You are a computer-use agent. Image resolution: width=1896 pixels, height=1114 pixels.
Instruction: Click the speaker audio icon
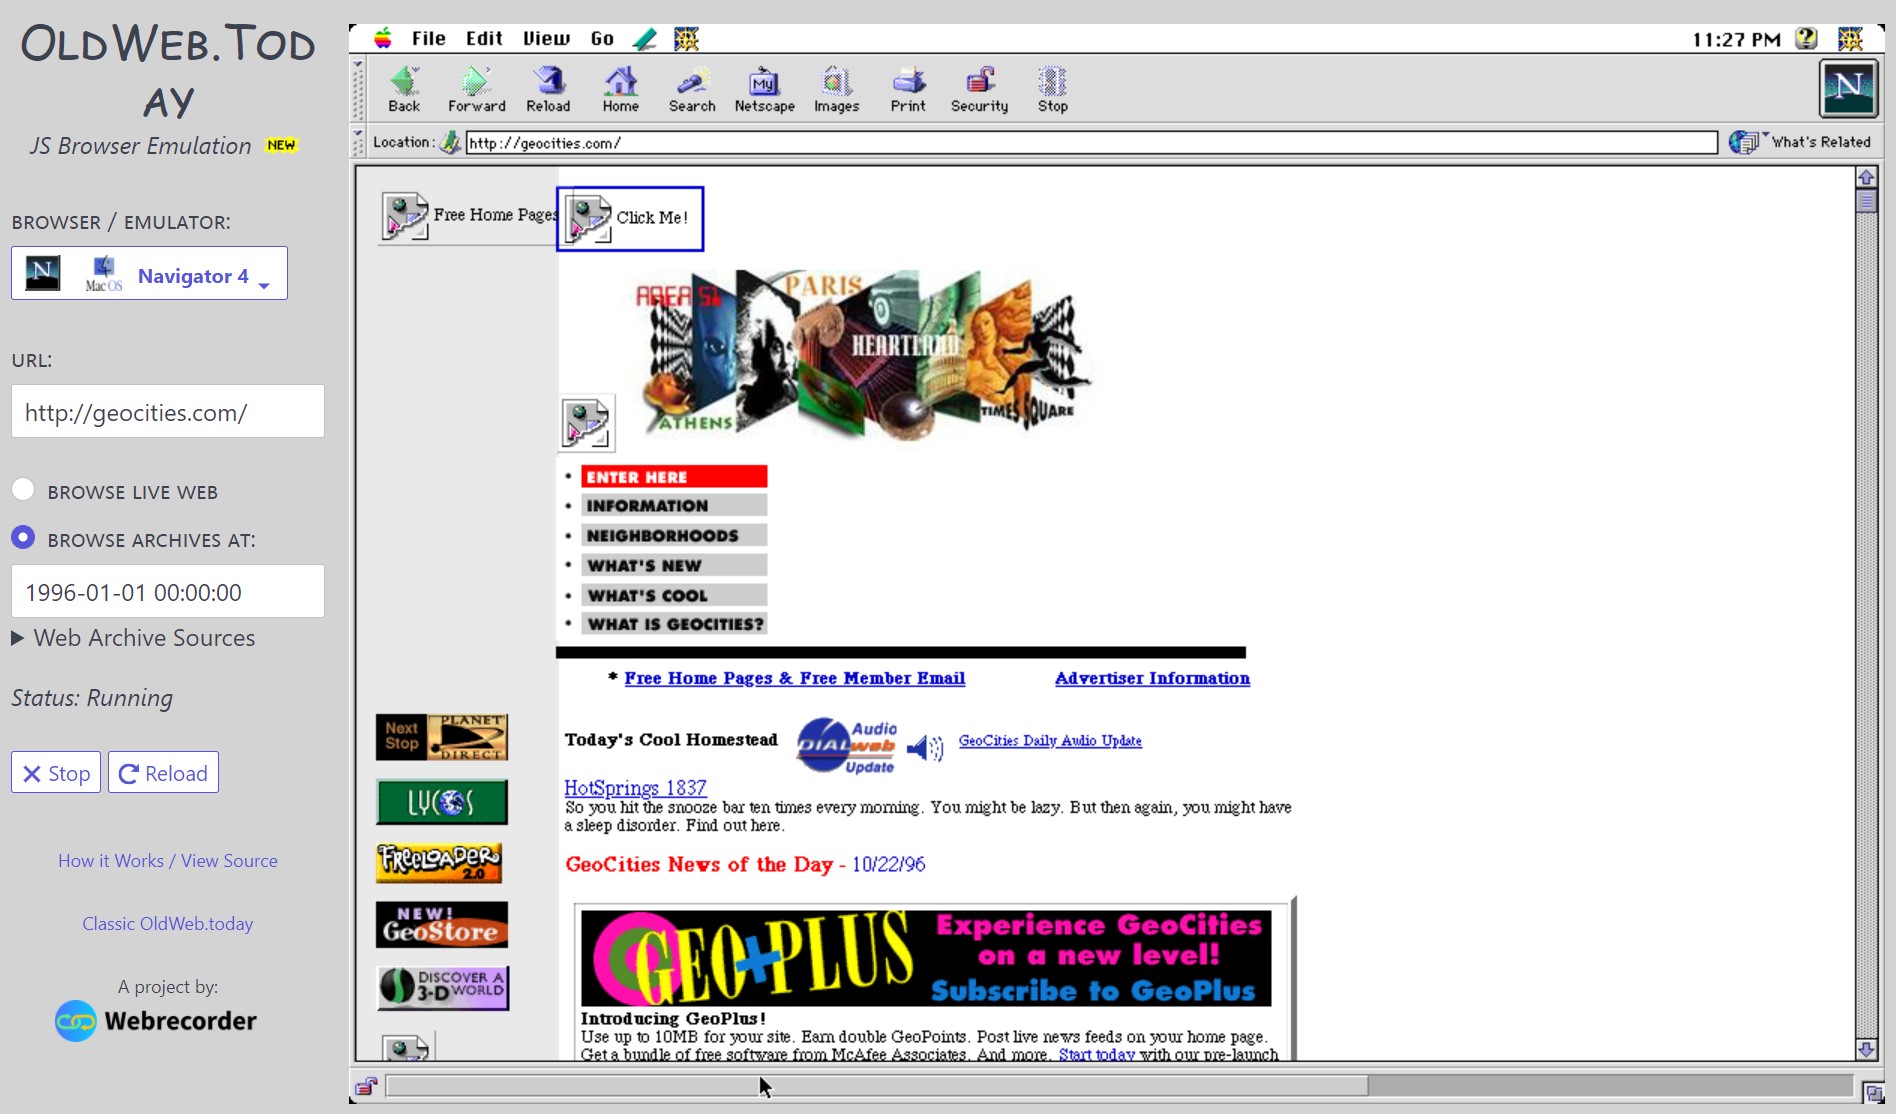pos(924,747)
